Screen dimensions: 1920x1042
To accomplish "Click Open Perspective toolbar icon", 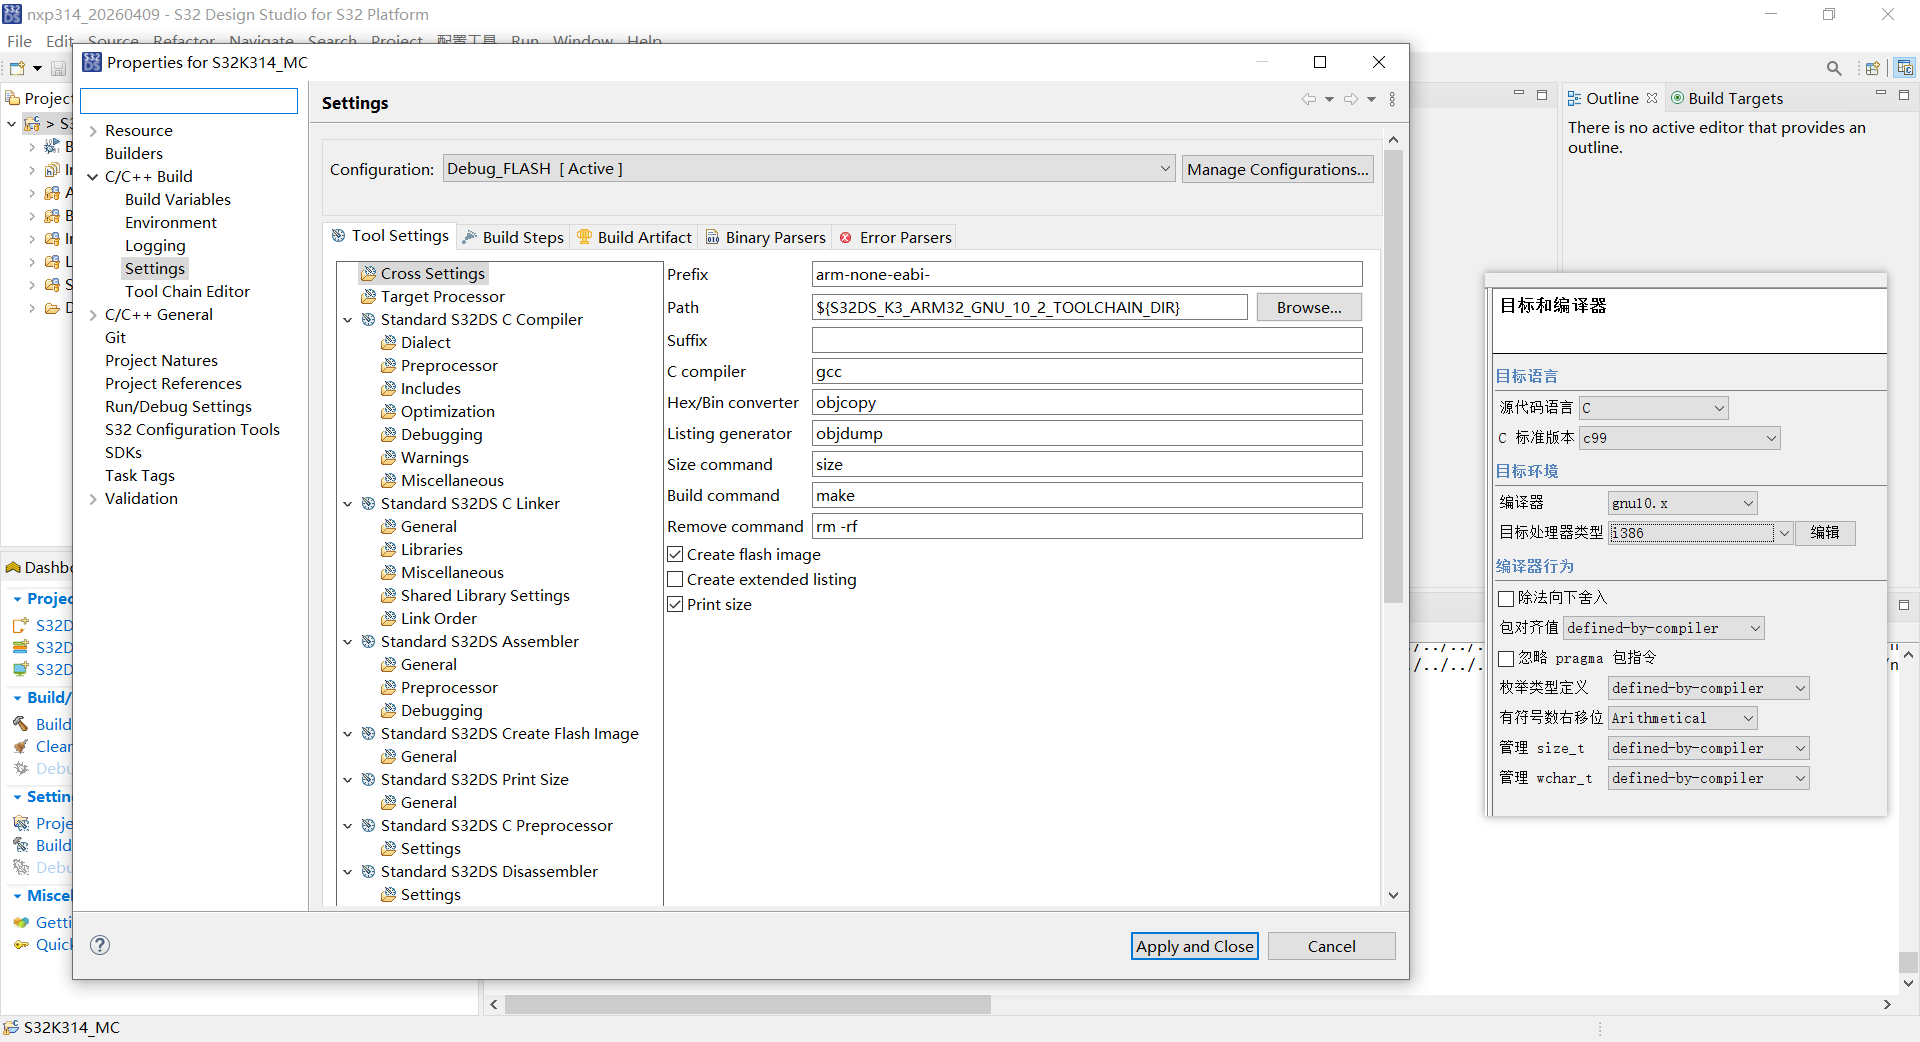I will coord(1872,68).
